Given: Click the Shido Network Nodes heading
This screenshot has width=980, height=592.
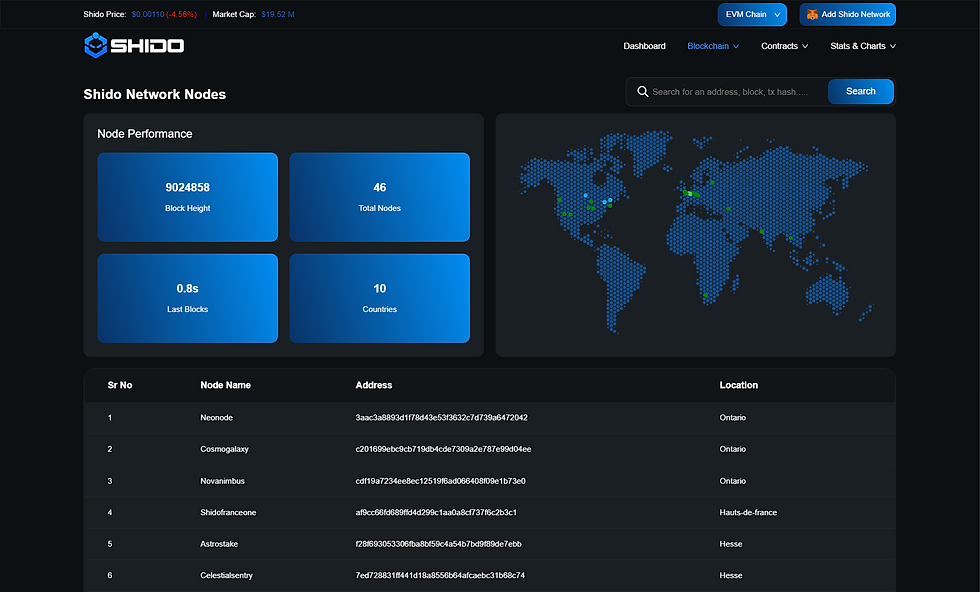Looking at the screenshot, I should (155, 94).
